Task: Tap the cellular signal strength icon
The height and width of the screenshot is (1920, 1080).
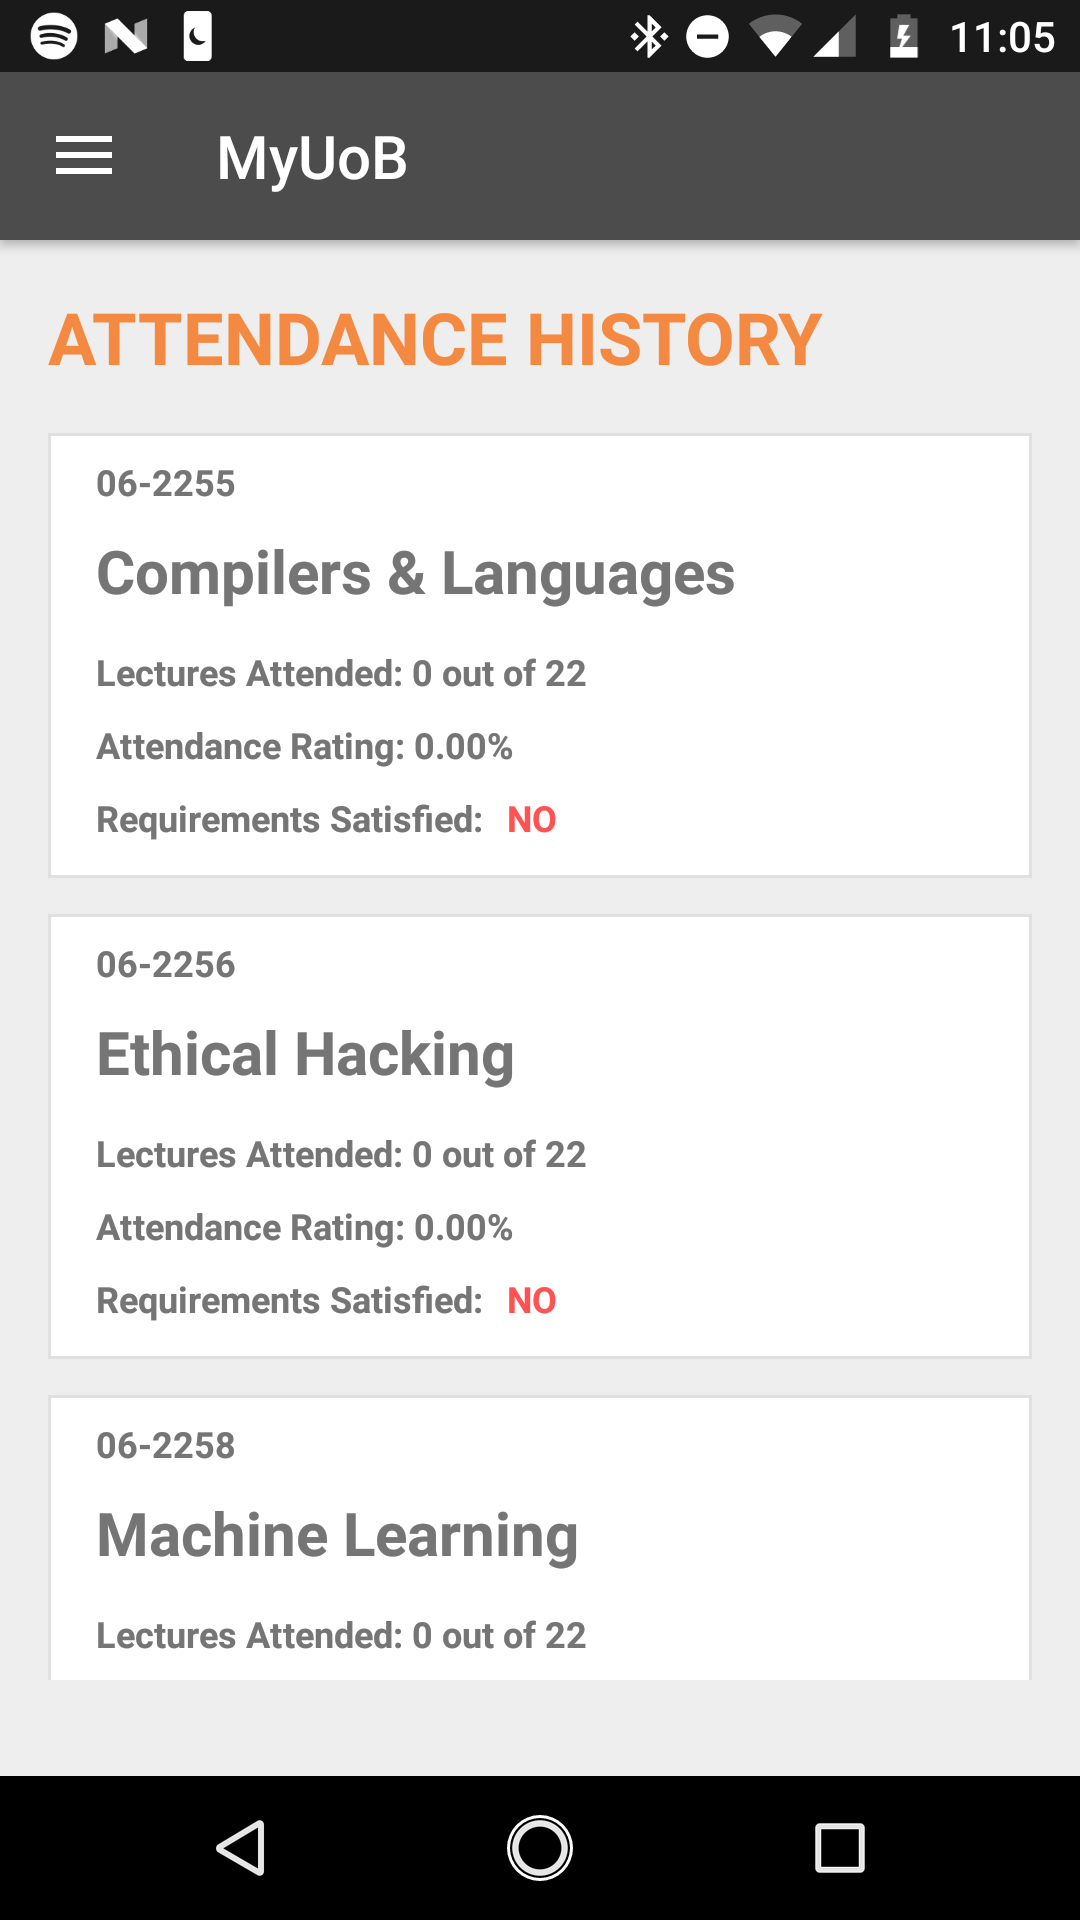Action: click(x=834, y=38)
